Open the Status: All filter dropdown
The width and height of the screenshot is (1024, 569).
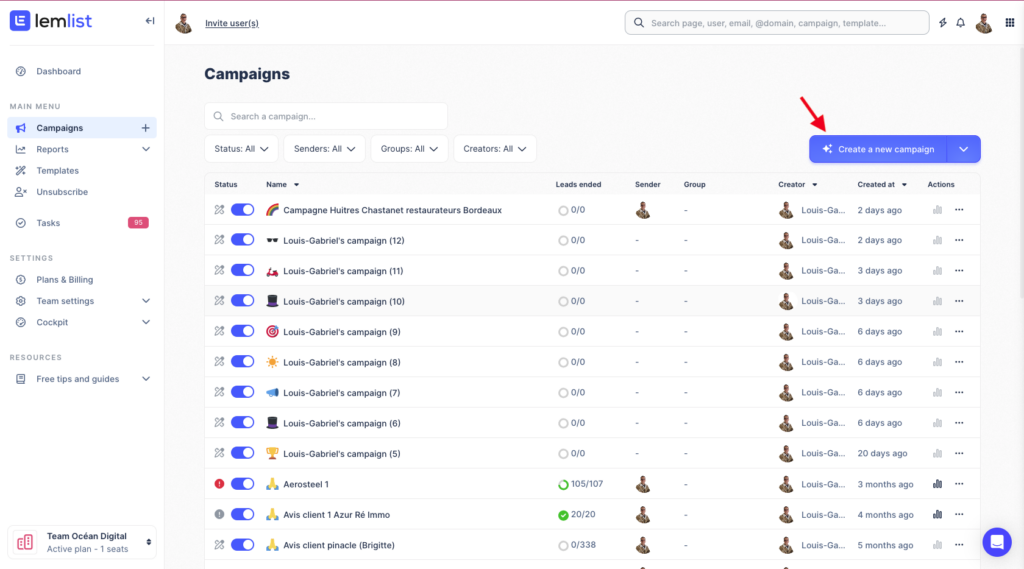240,149
